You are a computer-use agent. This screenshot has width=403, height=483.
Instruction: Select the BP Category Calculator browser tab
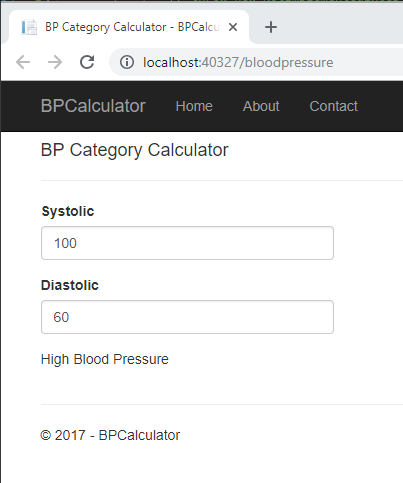click(x=128, y=27)
